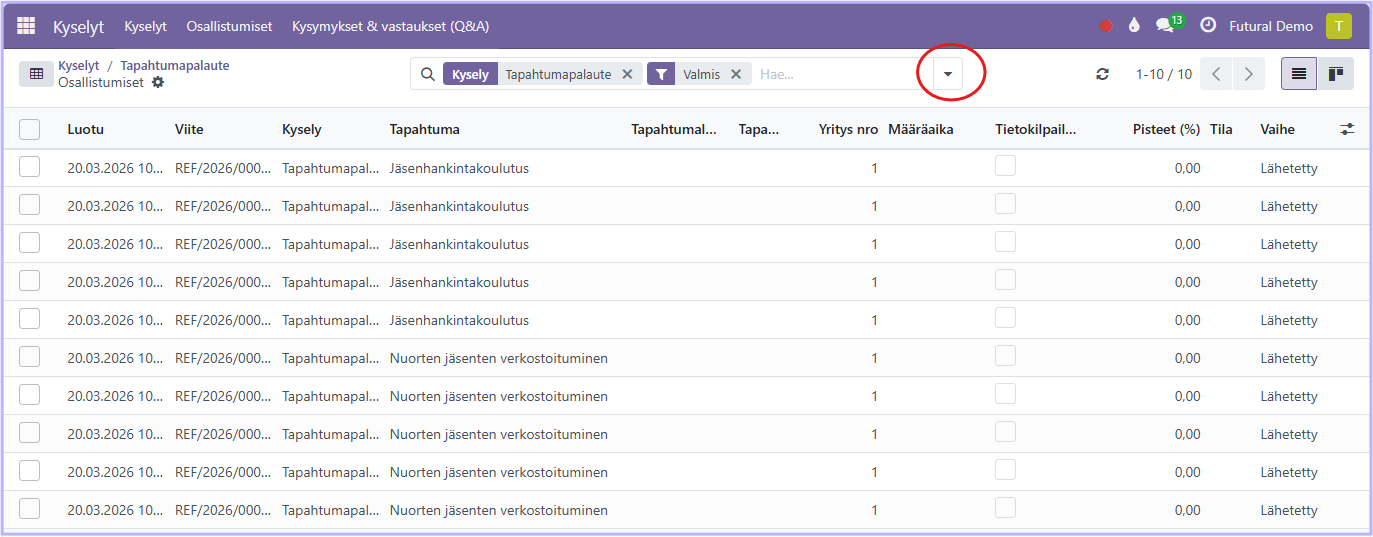This screenshot has height=537, width=1373.
Task: Open the main apps grid menu
Action: click(26, 26)
